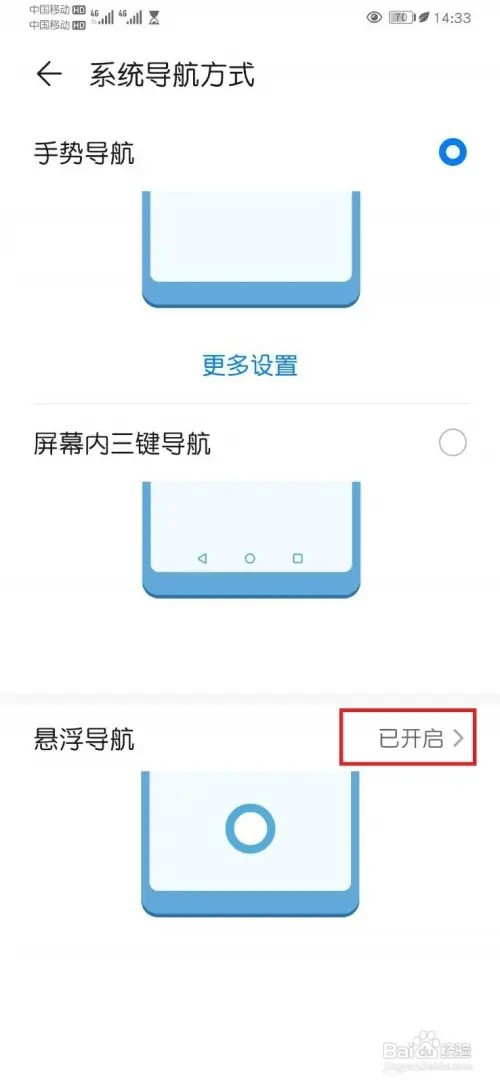Tap the battery indicator icon
Screen dimensions: 500x1084
click(399, 17)
